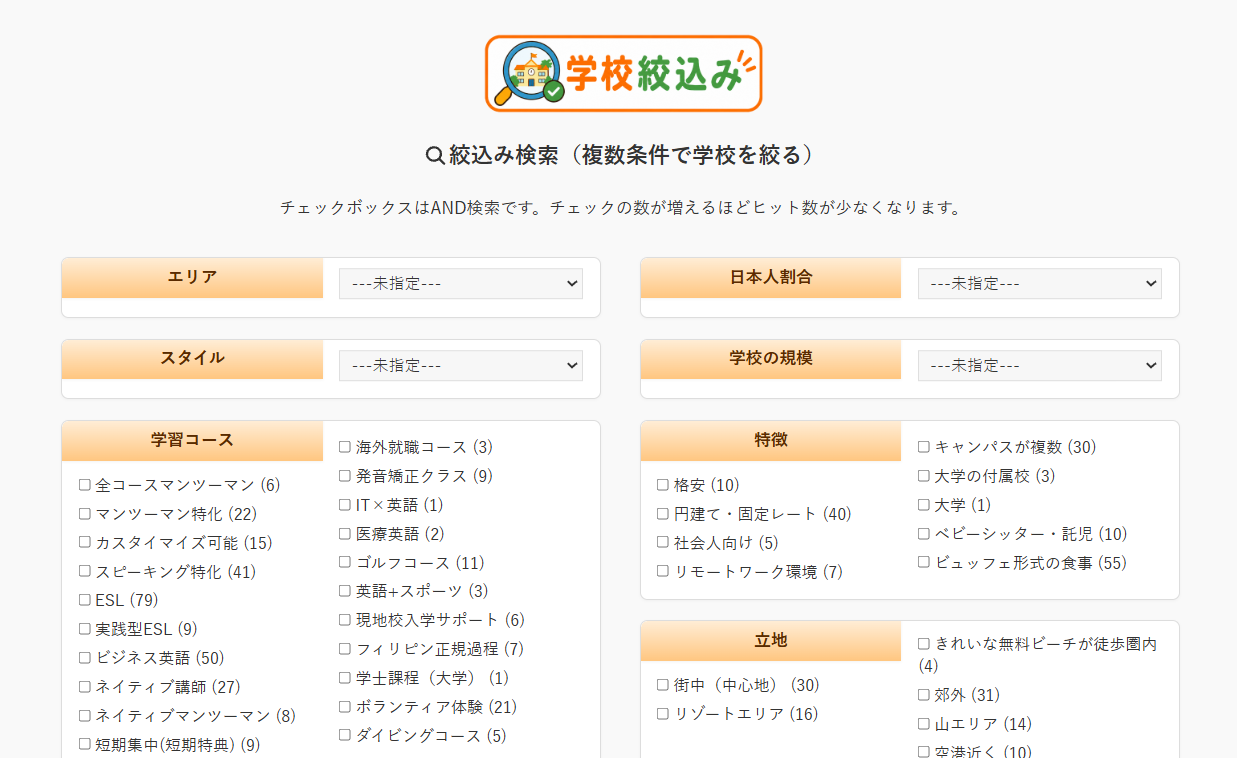Check the 街中（中心地） (30) checkbox
Viewport: 1237px width, 758px height.
[x=663, y=685]
